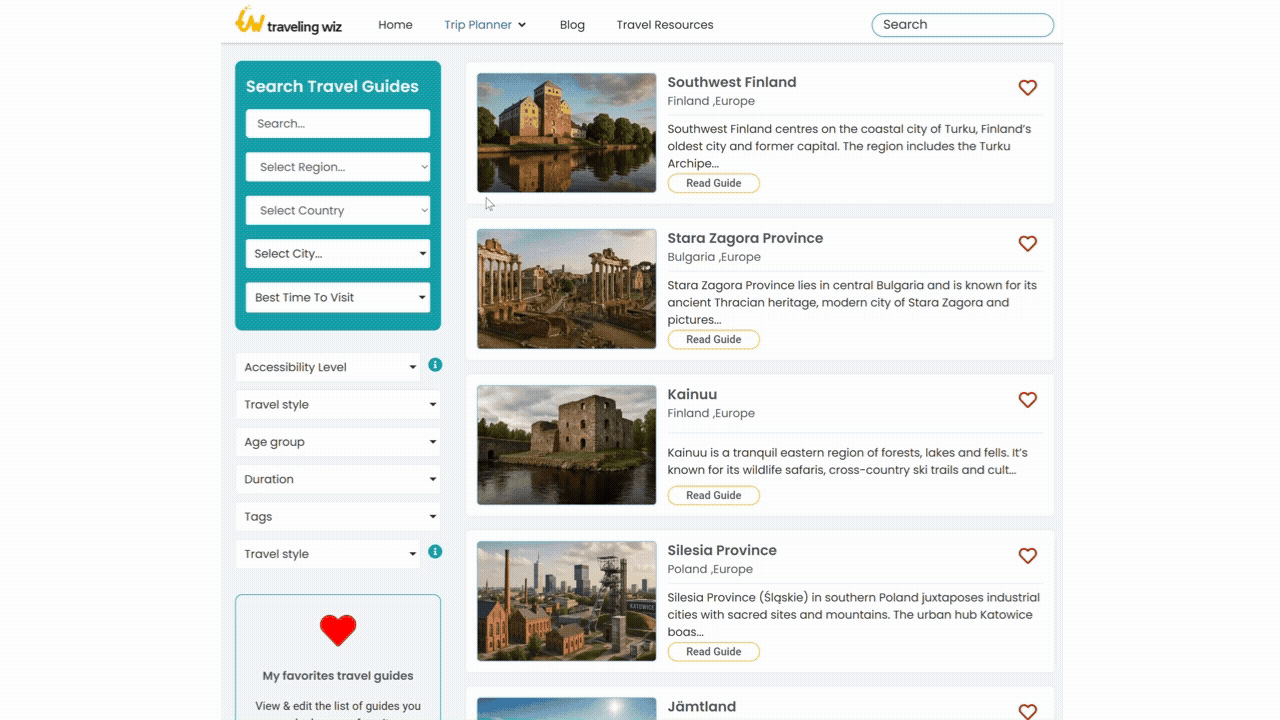The image size is (1280, 720).
Task: Open the Duration filter dropdown
Action: pos(337,478)
